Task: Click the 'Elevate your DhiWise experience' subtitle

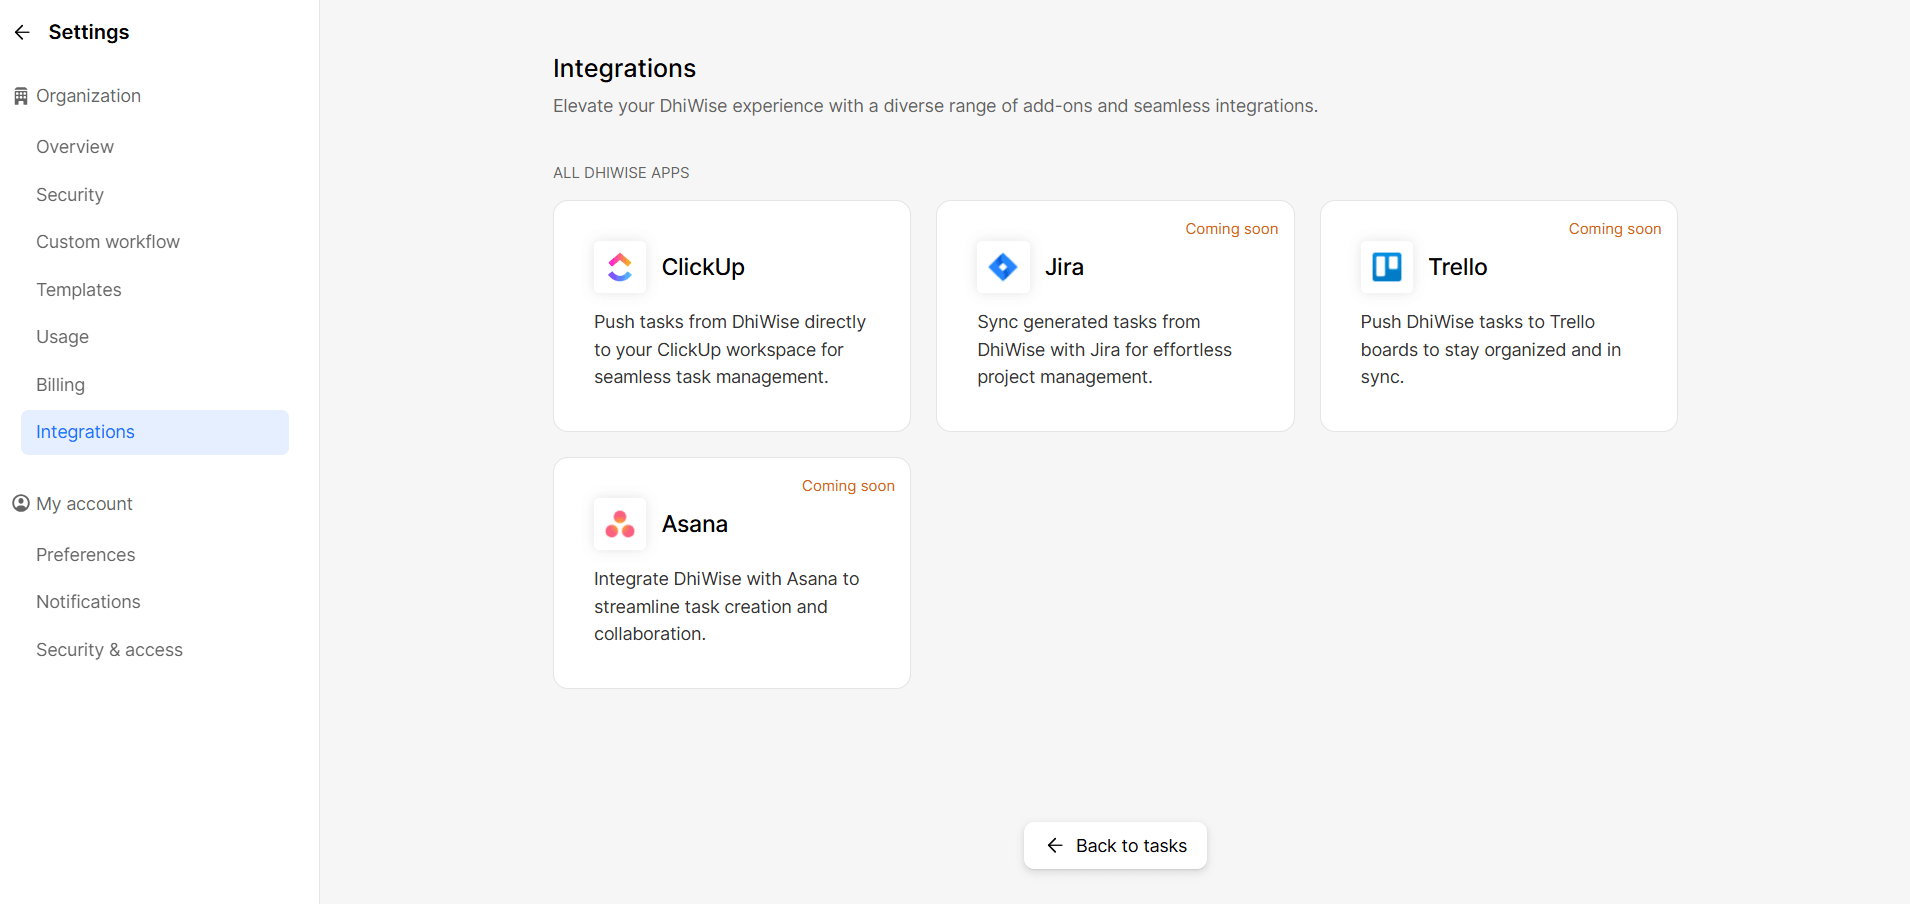Action: coord(935,106)
